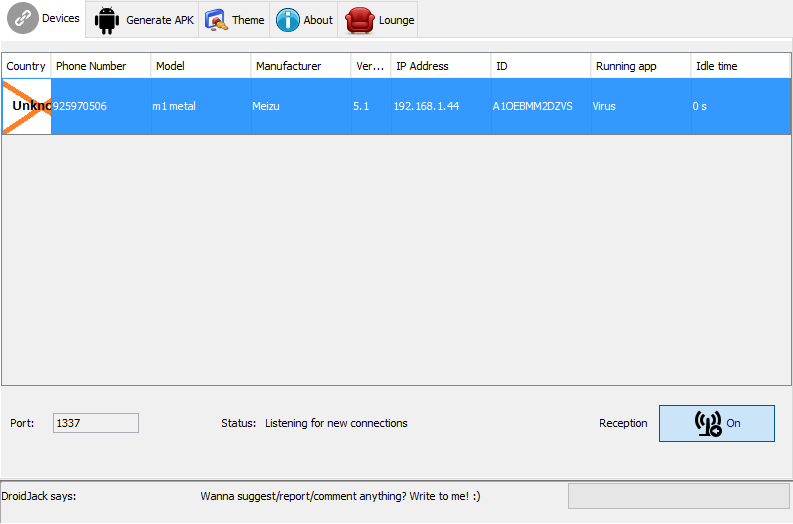Sort by Country column header
The height and width of the screenshot is (524, 793).
[x=26, y=66]
